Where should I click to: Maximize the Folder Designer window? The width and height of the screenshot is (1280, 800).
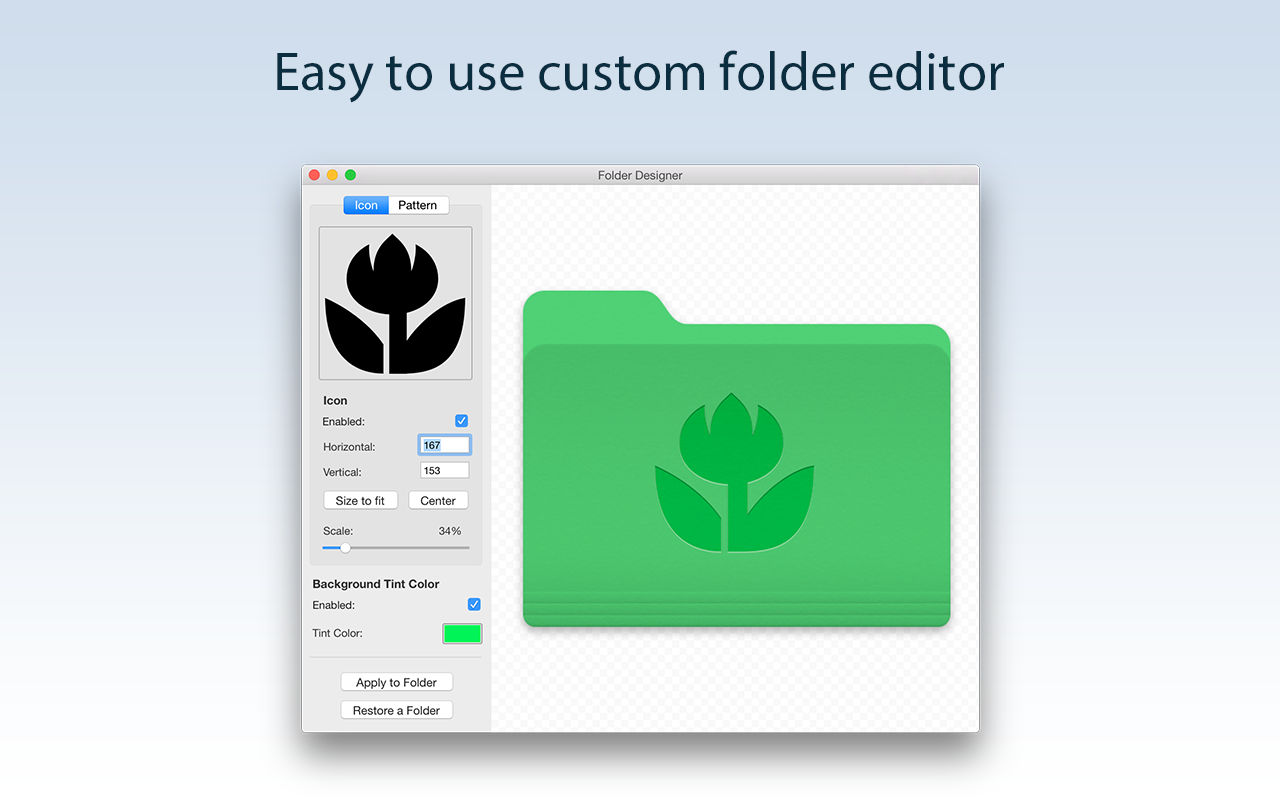click(350, 175)
